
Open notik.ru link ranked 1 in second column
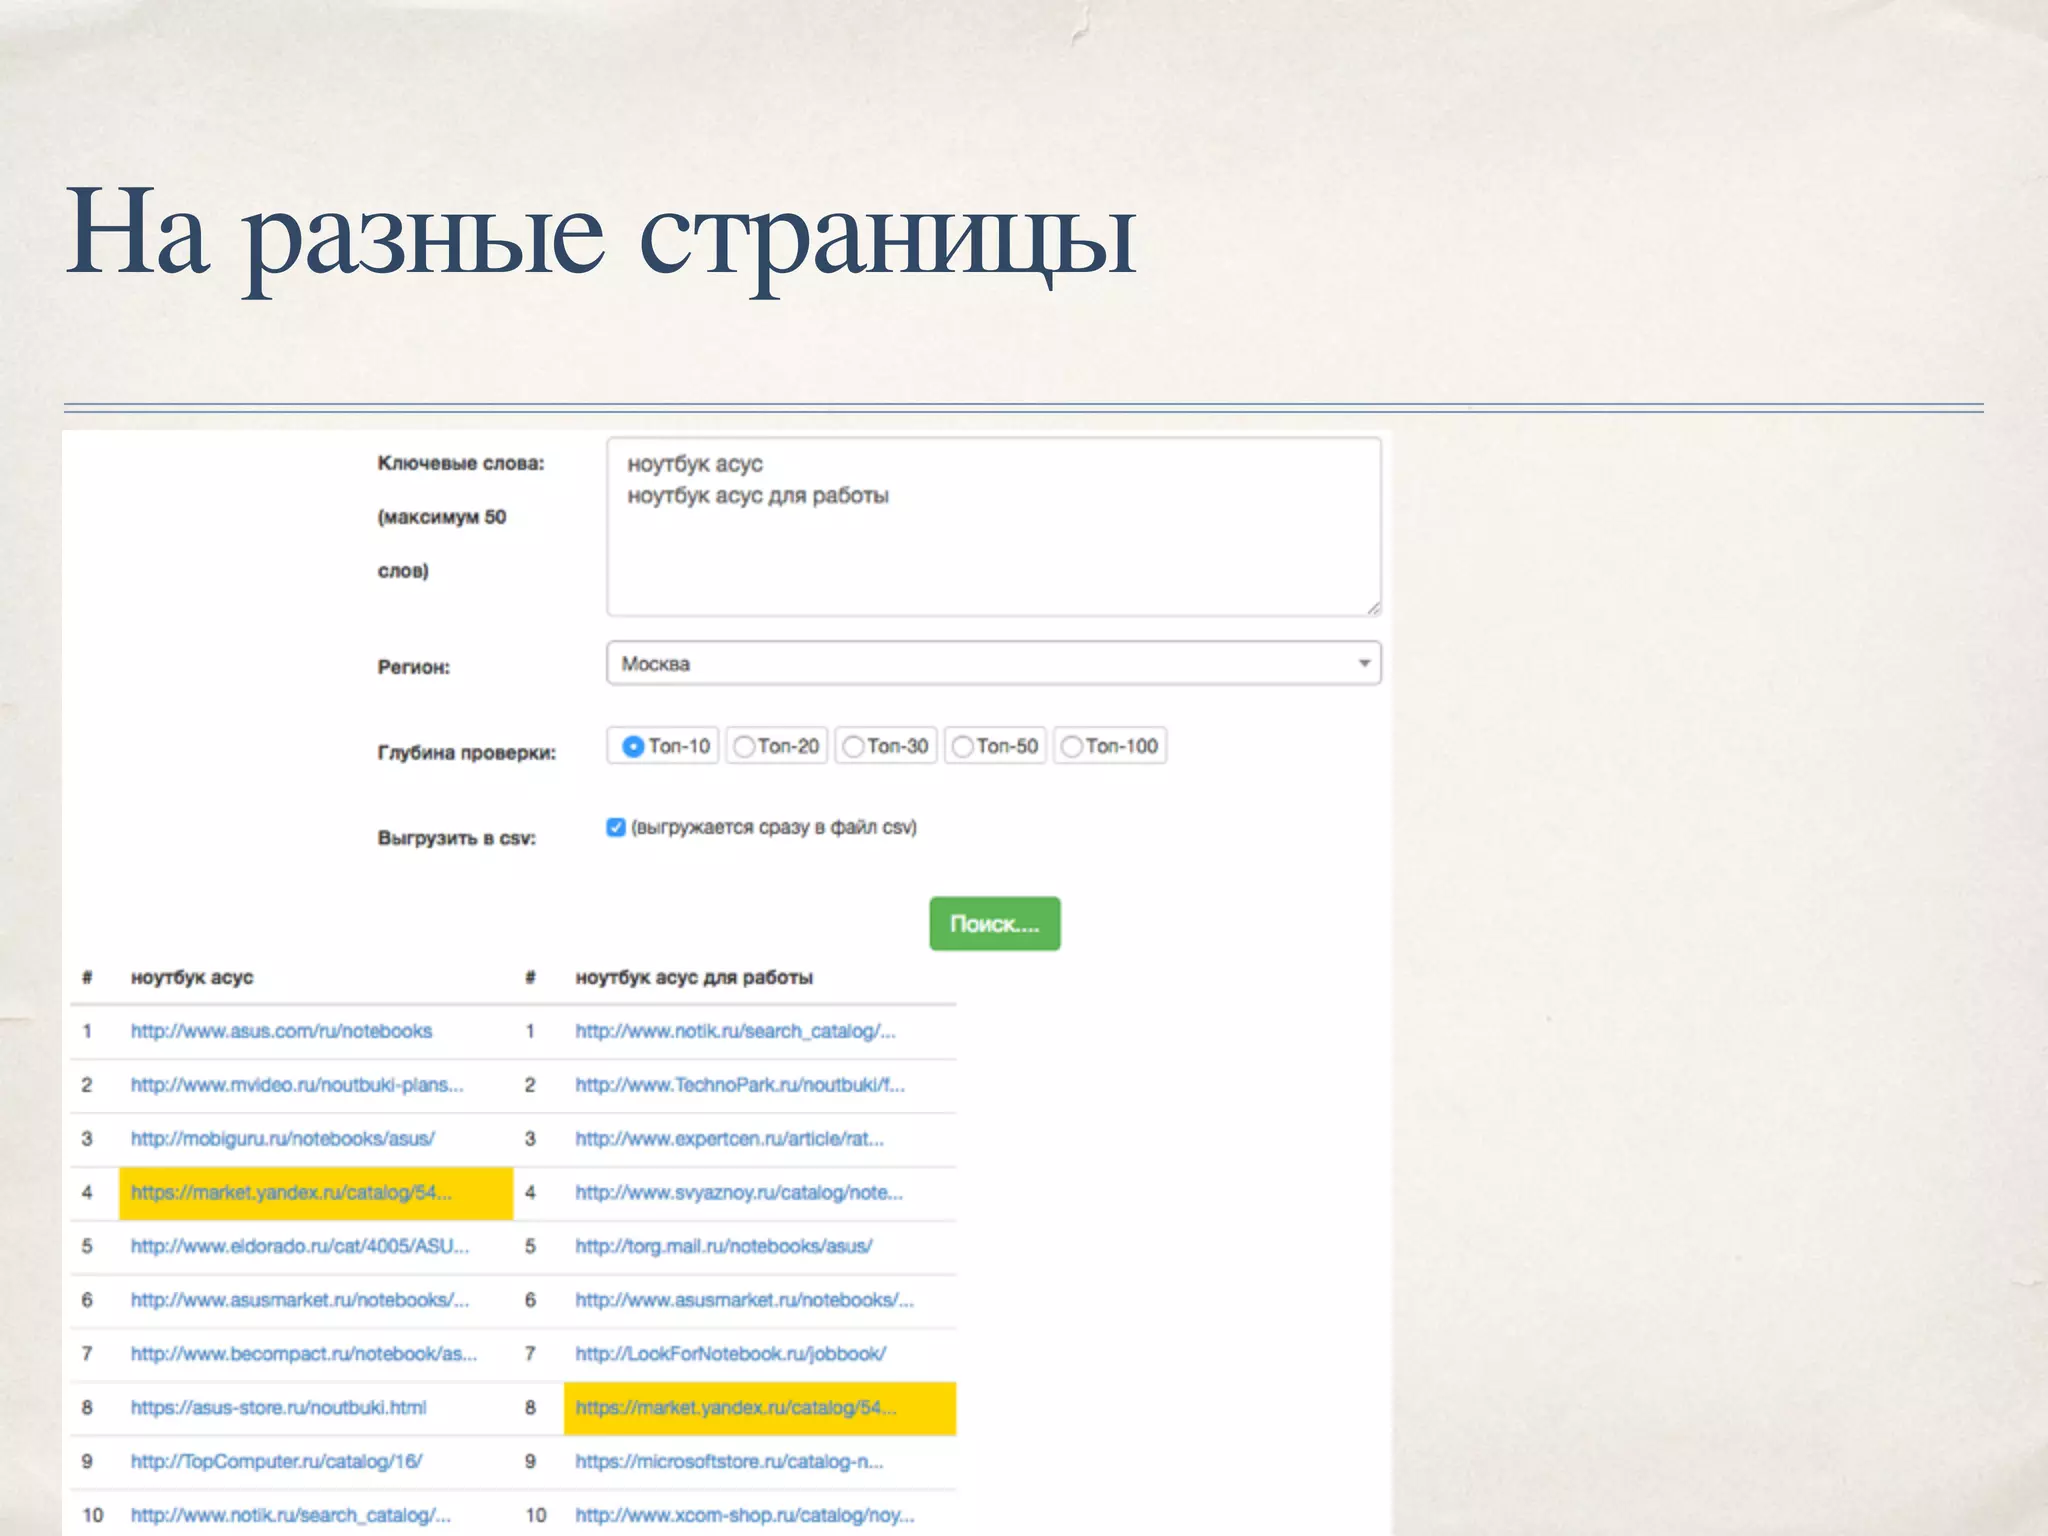click(735, 1031)
